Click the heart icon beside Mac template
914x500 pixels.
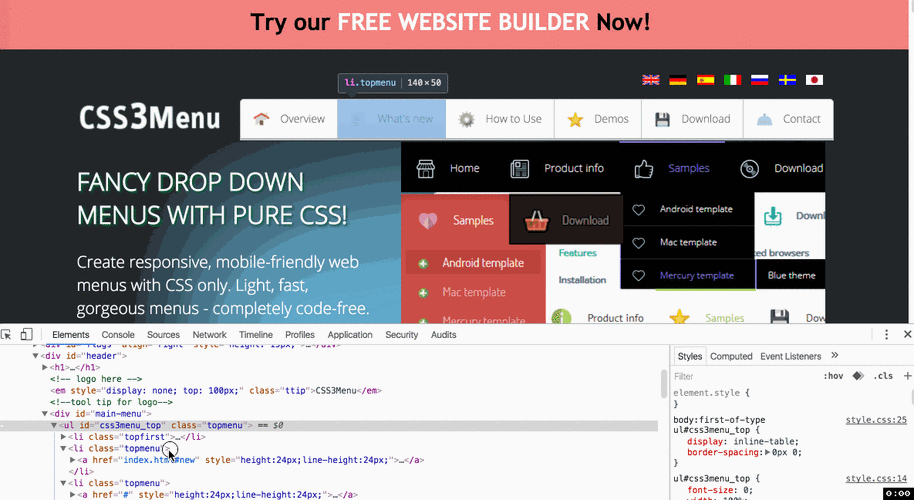tap(639, 243)
